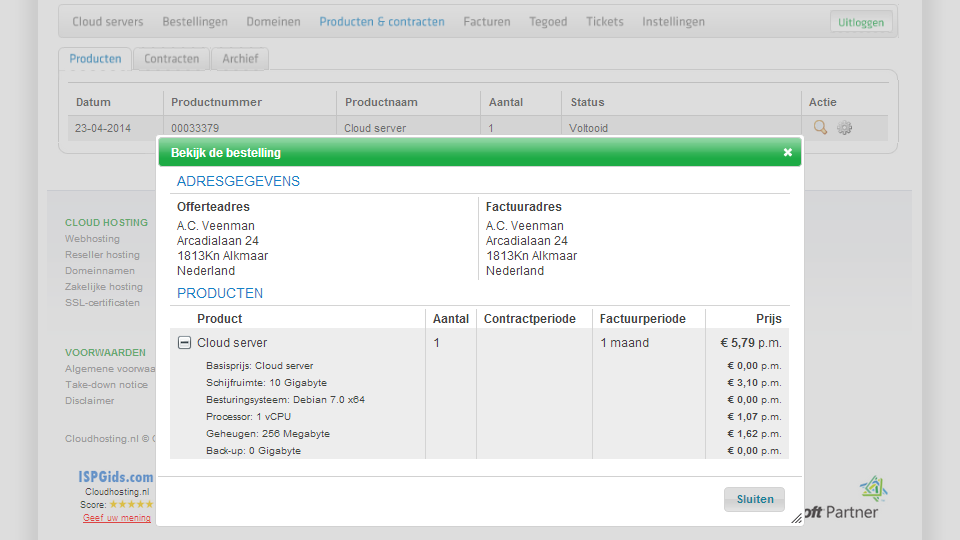Switch to the Archief tab

240,59
